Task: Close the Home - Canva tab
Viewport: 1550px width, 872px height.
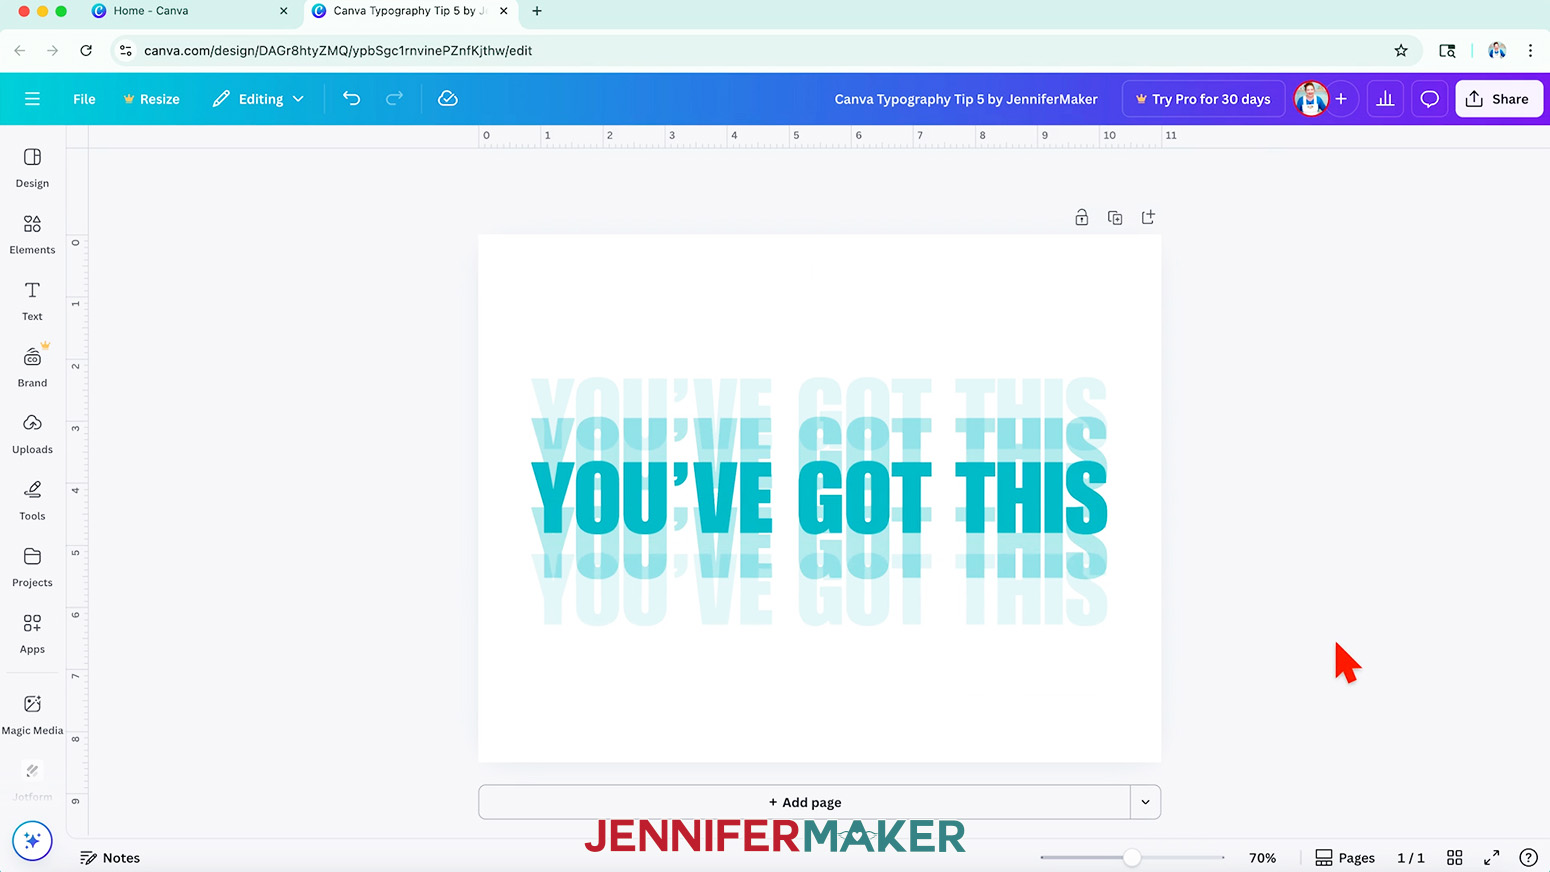Action: click(x=284, y=11)
